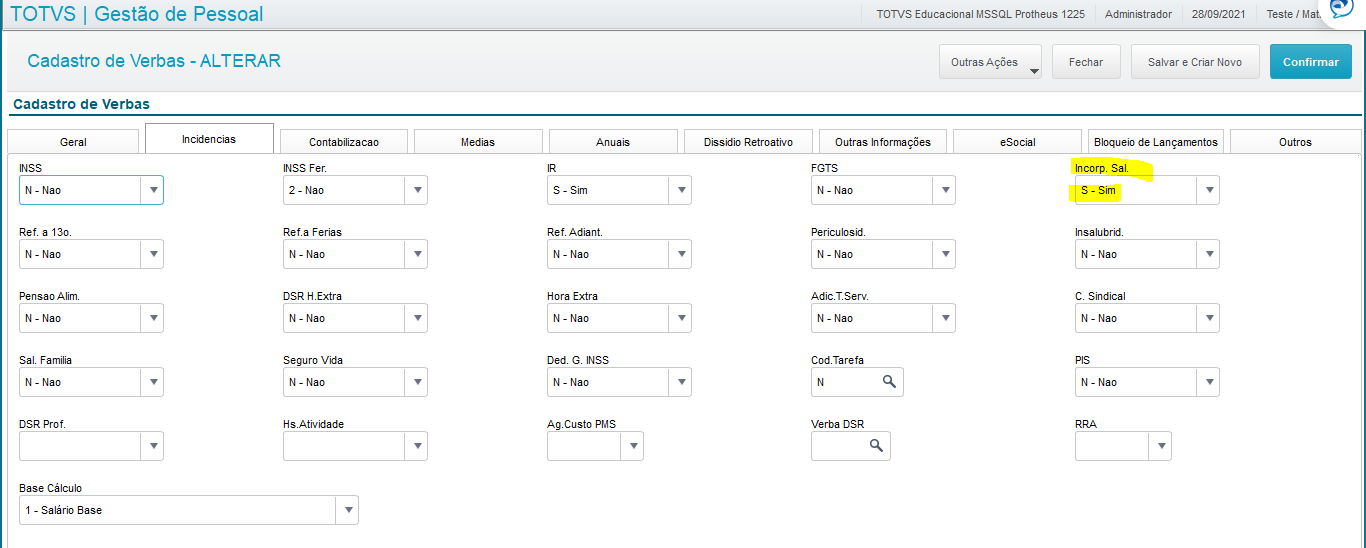Viewport: 1366px width, 548px height.
Task: Open the chat bubble icon at top right
Action: click(1341, 9)
